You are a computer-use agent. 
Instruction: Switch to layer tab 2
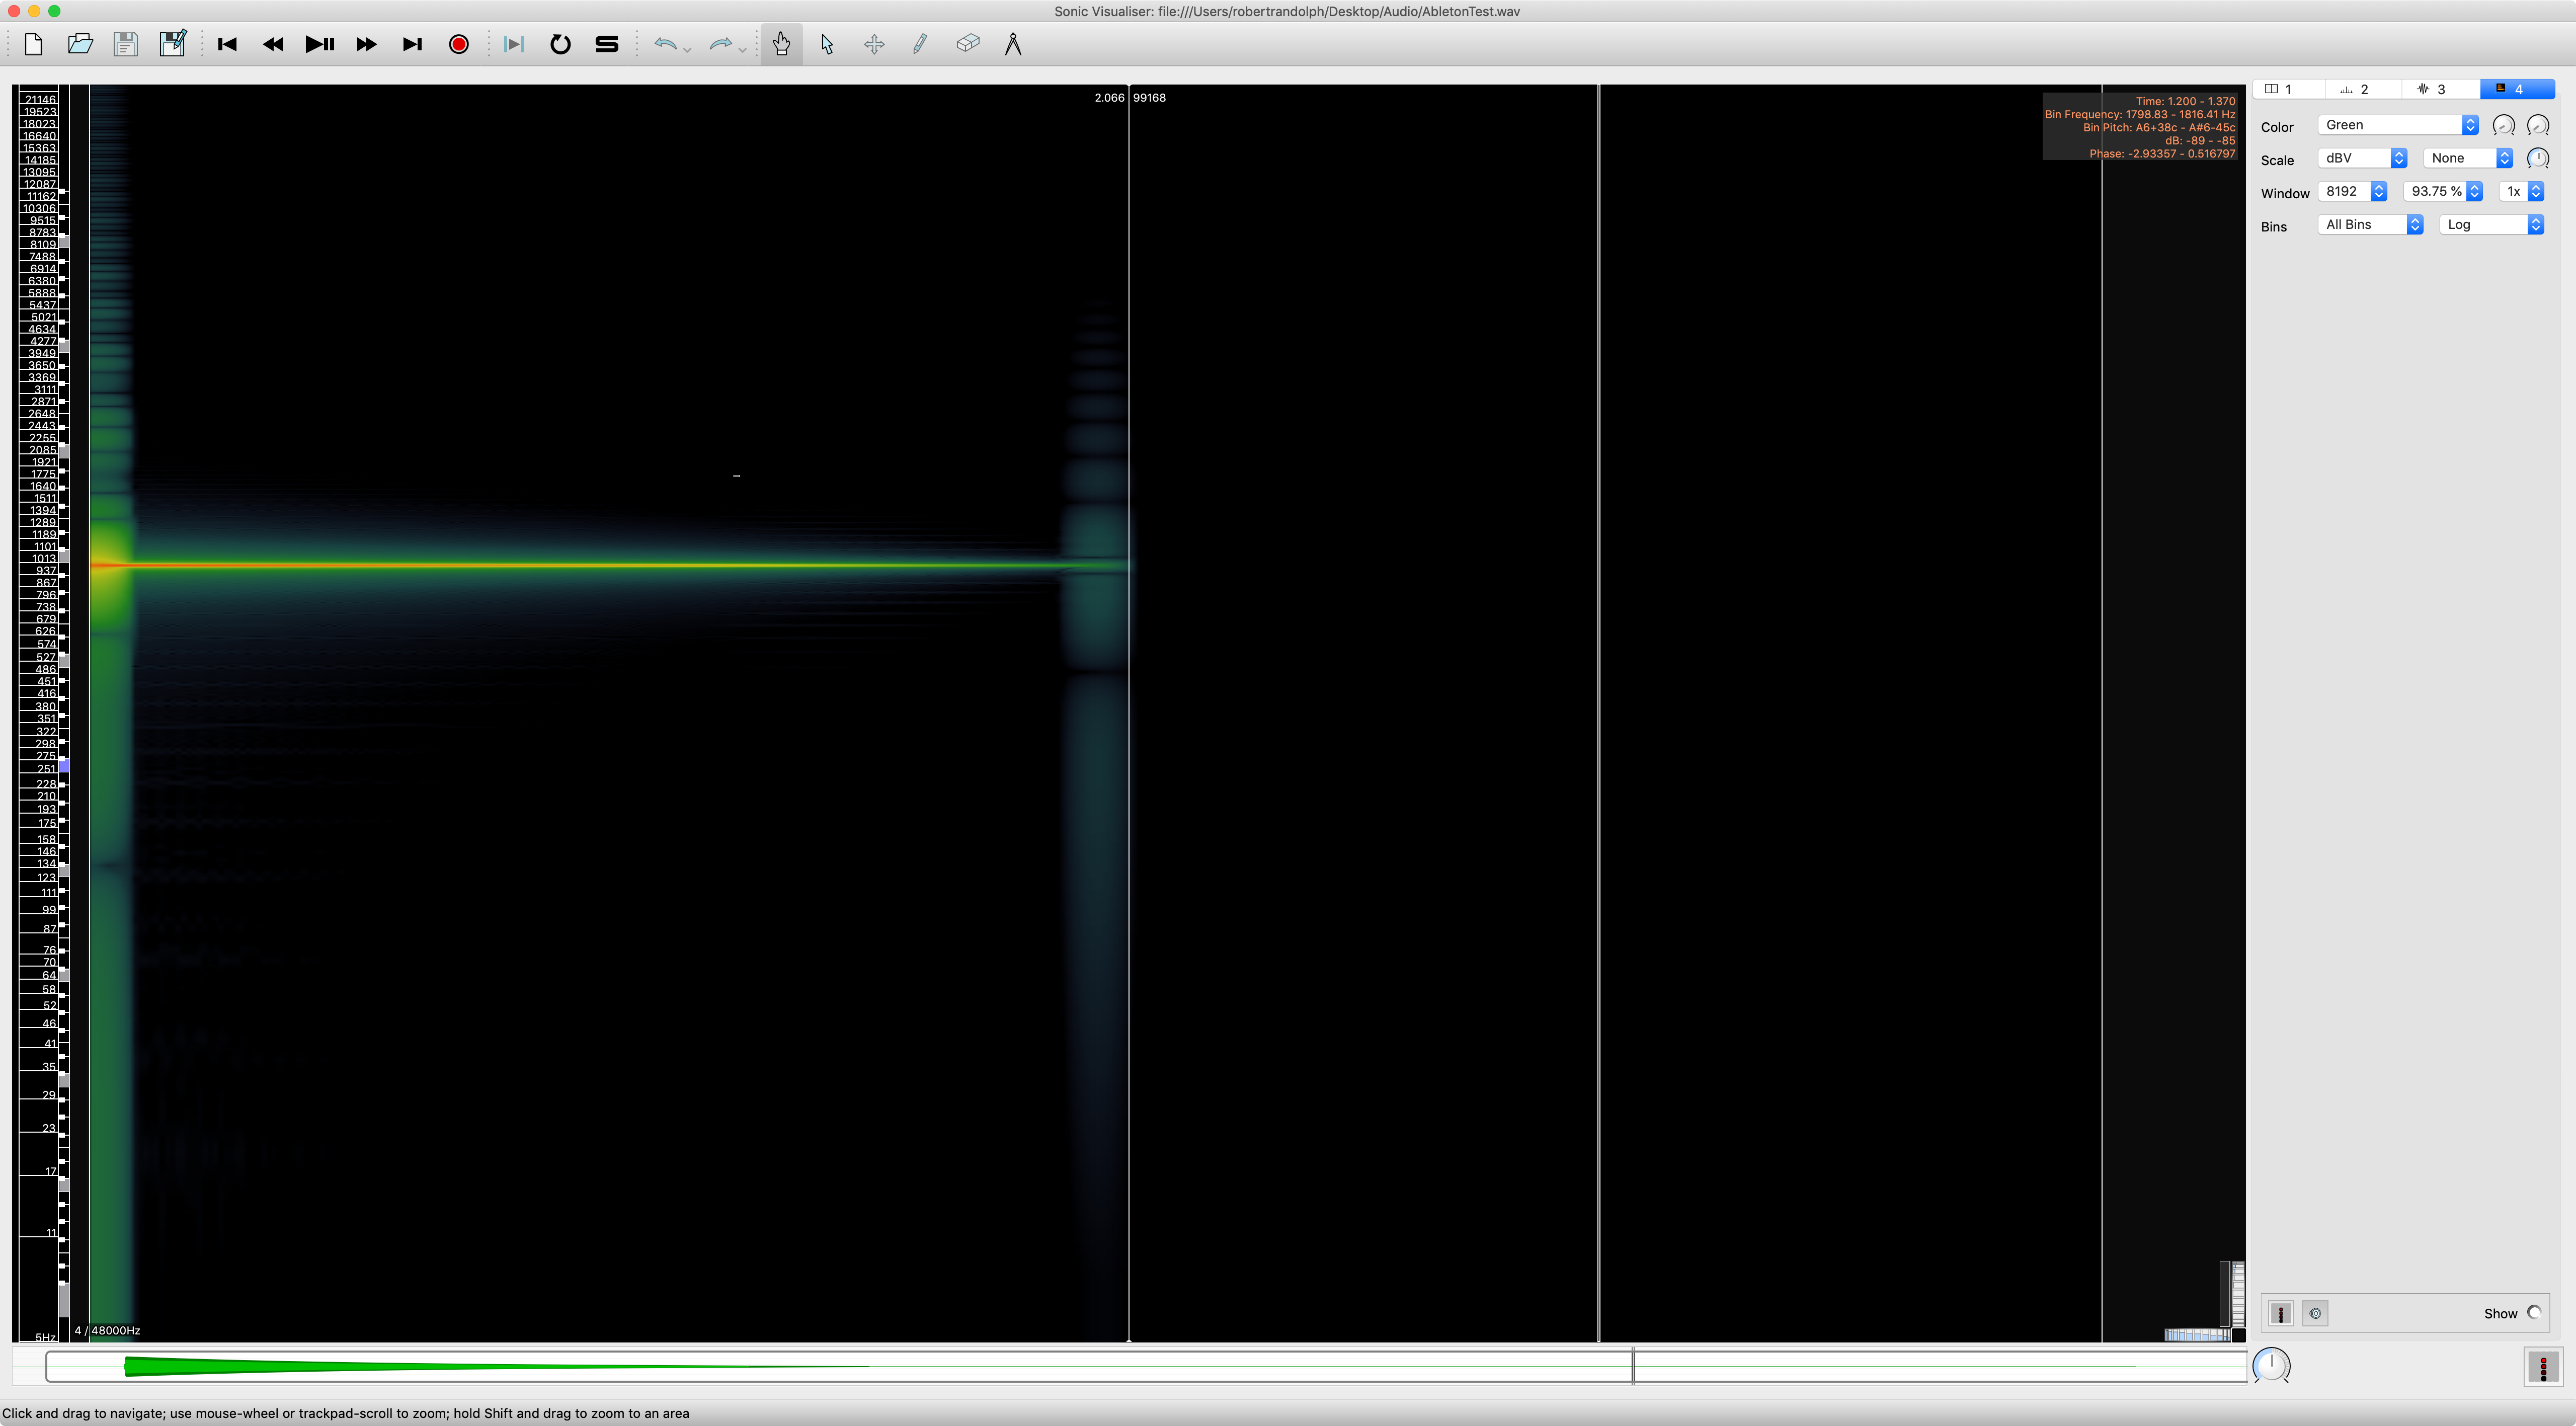pyautogui.click(x=2363, y=89)
